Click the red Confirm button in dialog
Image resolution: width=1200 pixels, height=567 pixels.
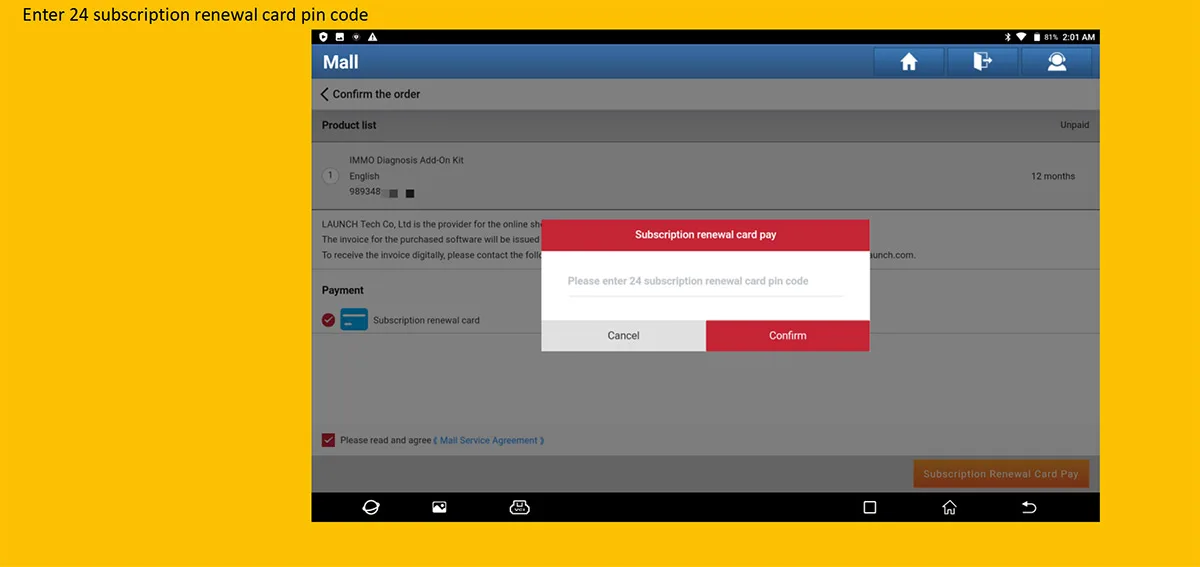pos(788,336)
